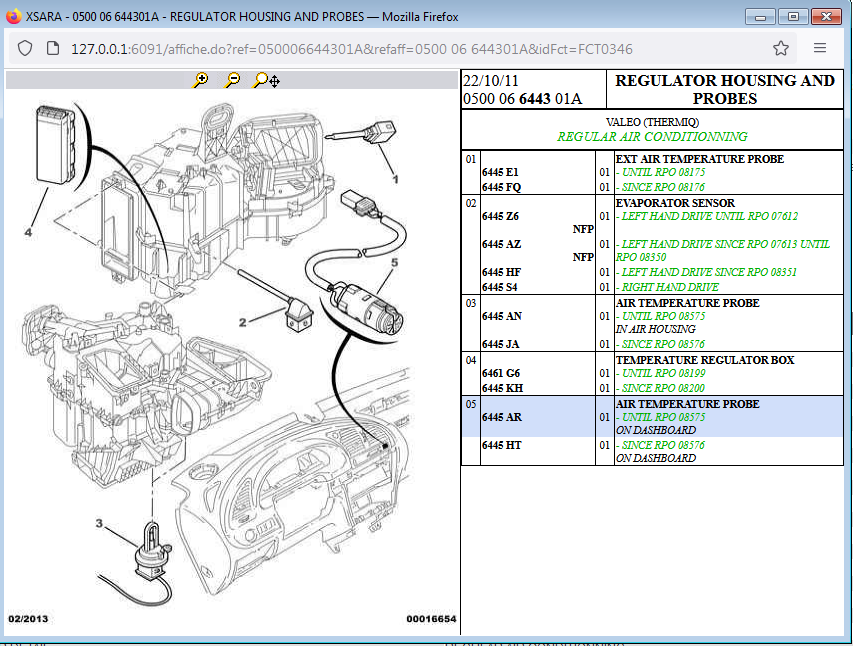
Task: Click the address bar URL
Action: pos(351,49)
